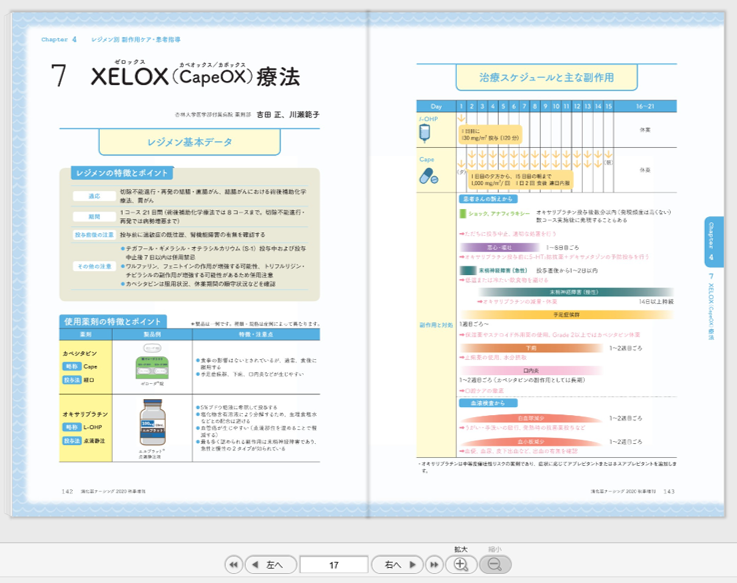
Task: Click author names 吉田 正、川瀬範子
Action: point(288,114)
